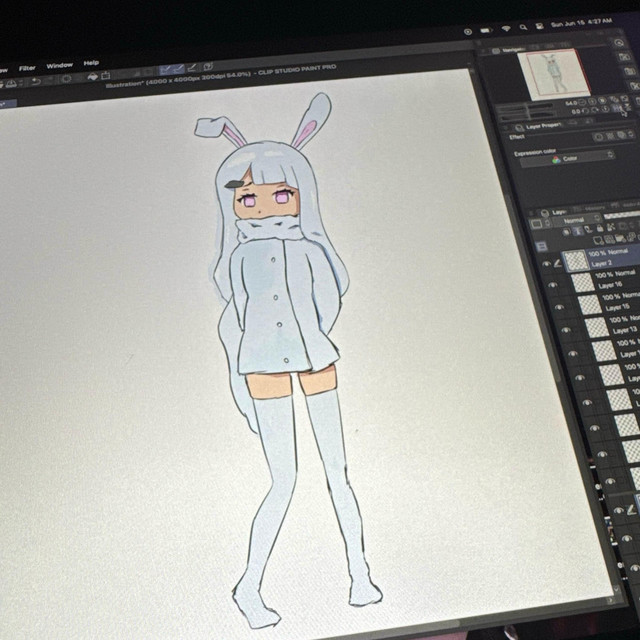Open the Layer panel menu icon above the eye column

coord(541,246)
